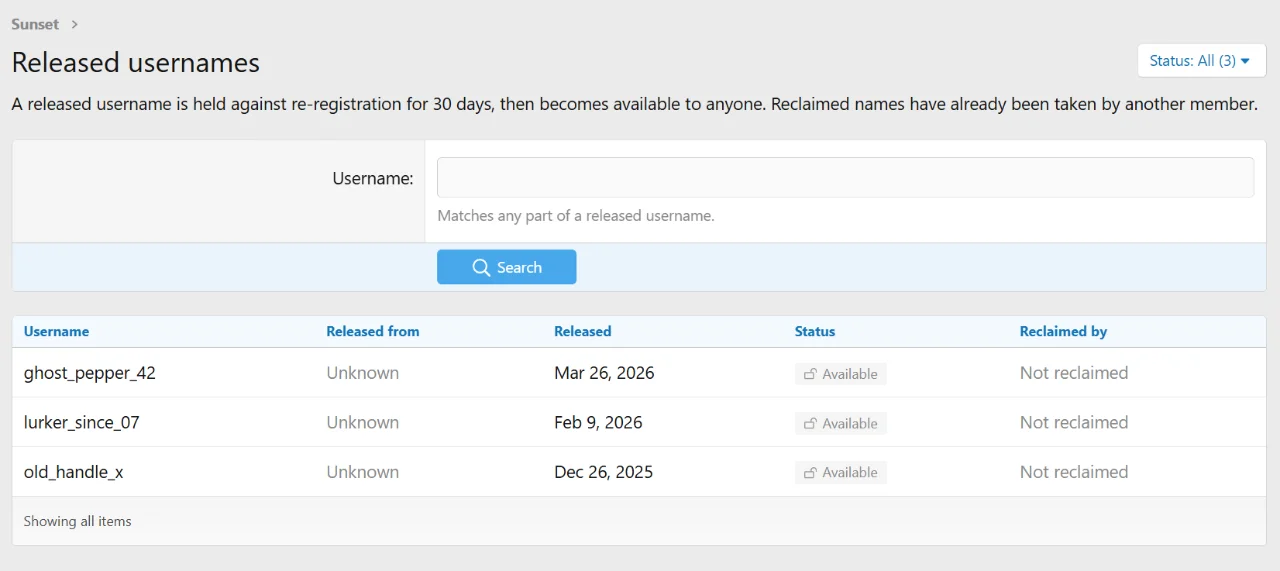
Task: Sort by the Status column header
Action: point(815,331)
